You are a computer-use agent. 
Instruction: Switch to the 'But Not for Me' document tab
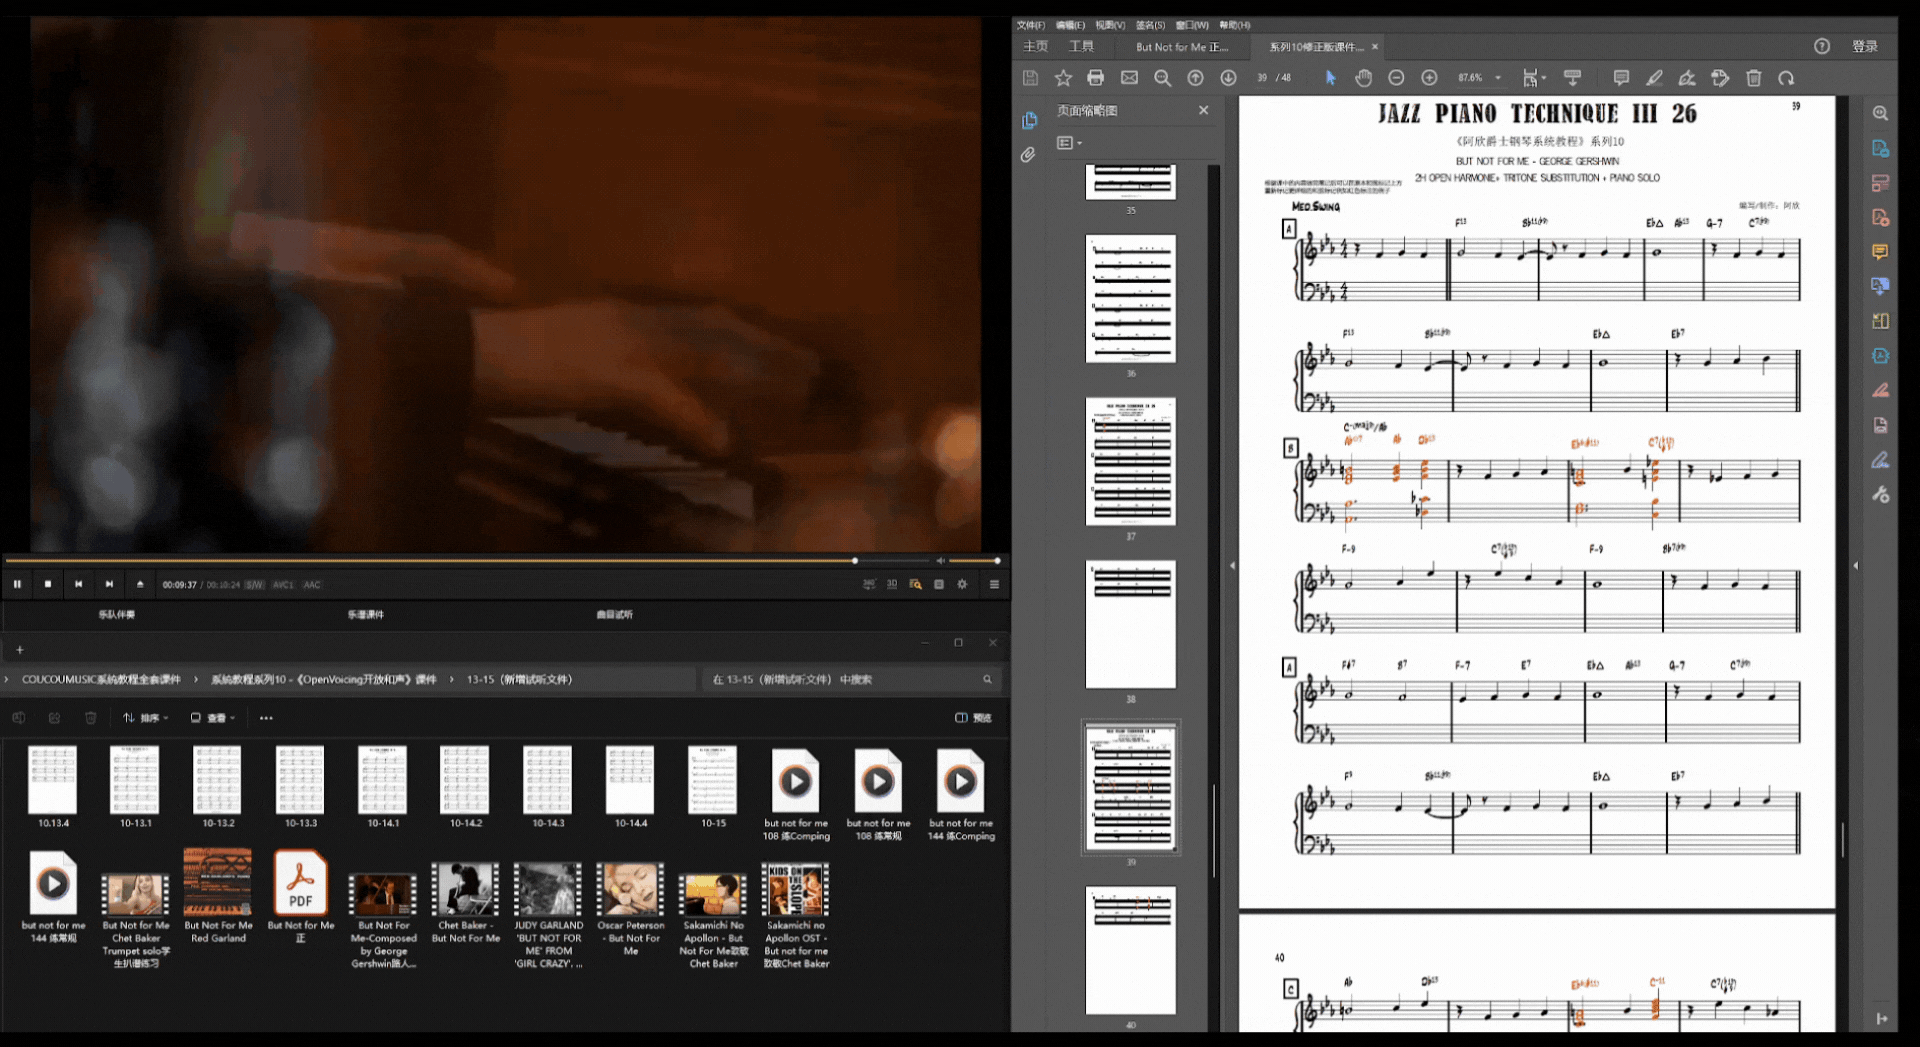coord(1182,47)
